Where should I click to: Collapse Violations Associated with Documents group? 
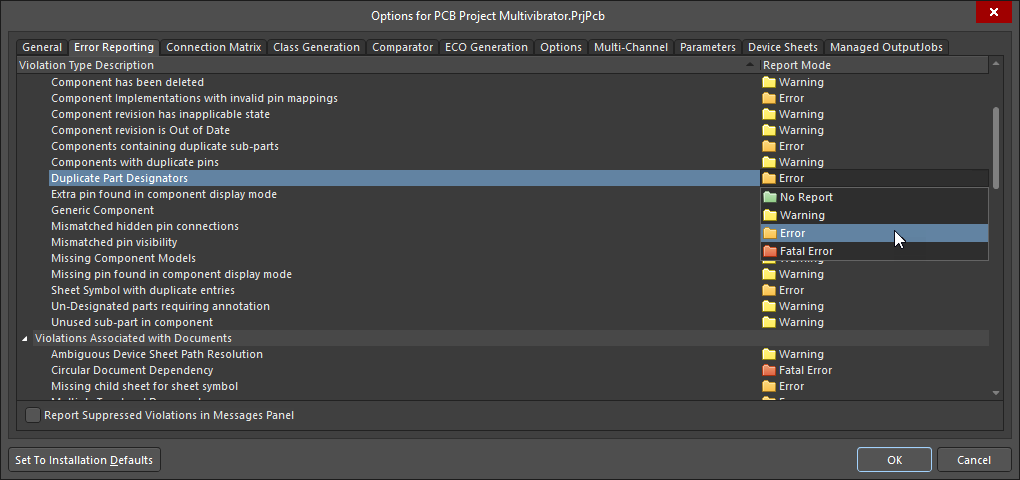pyautogui.click(x=26, y=339)
